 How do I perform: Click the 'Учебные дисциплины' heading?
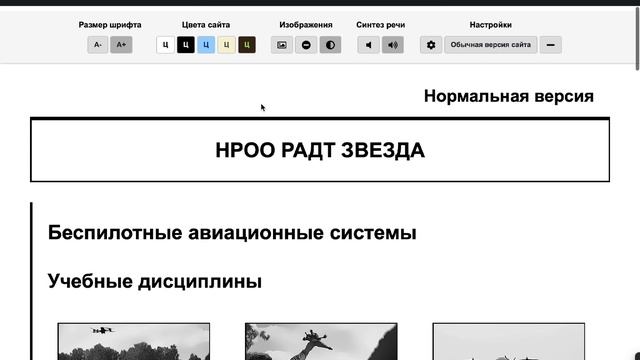point(155,281)
